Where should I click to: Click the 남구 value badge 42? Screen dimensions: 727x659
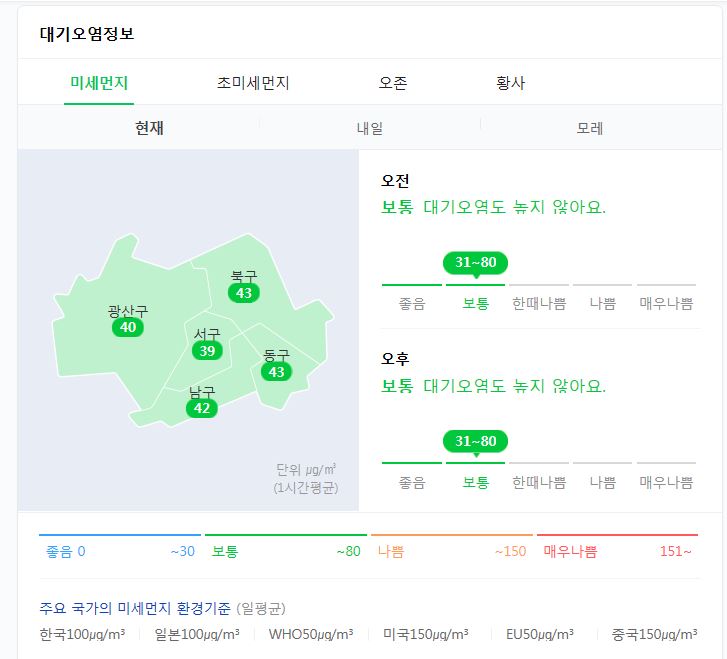pos(202,408)
